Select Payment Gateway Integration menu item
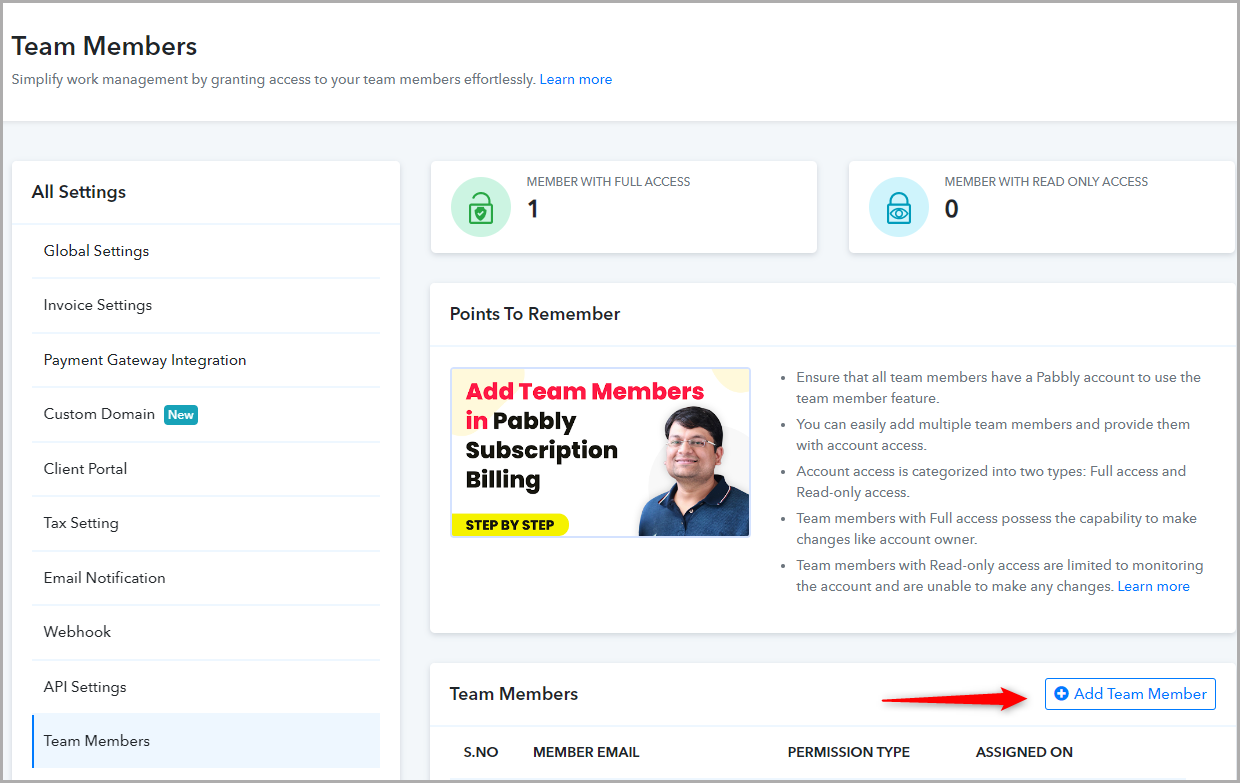This screenshot has width=1240, height=783. pos(206,360)
